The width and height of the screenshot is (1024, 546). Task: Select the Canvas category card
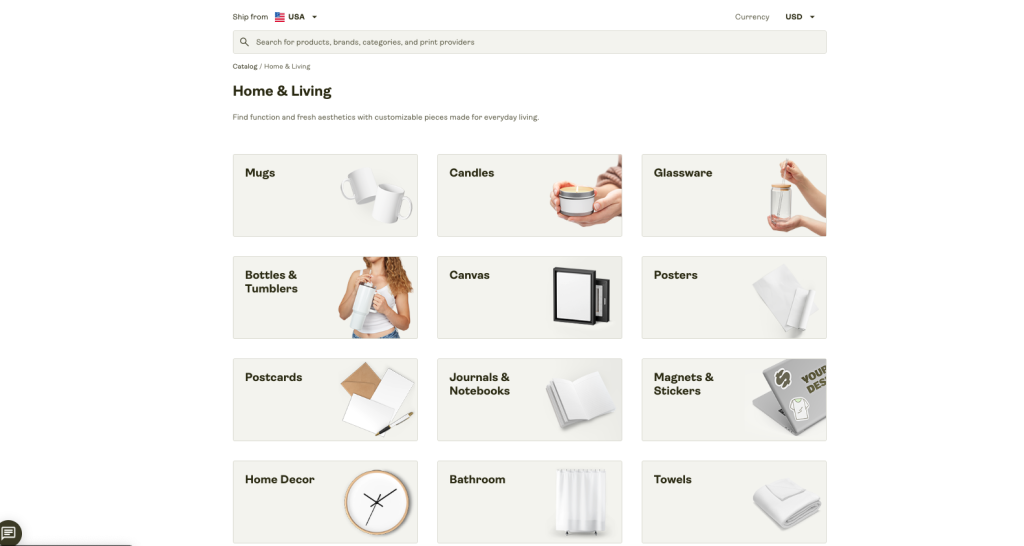click(x=530, y=297)
